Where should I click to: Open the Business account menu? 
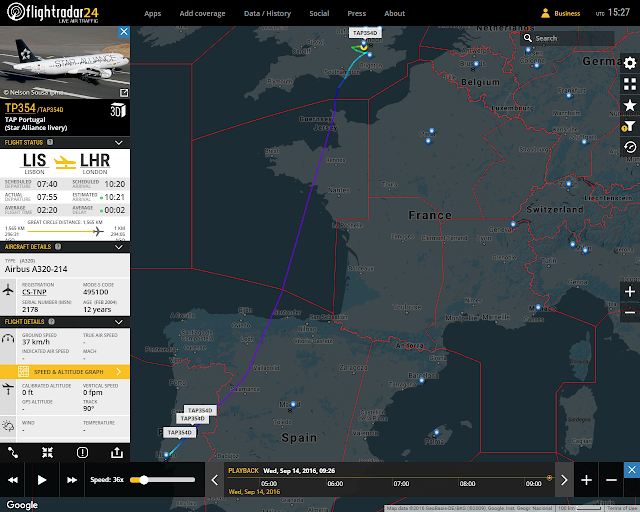[560, 13]
